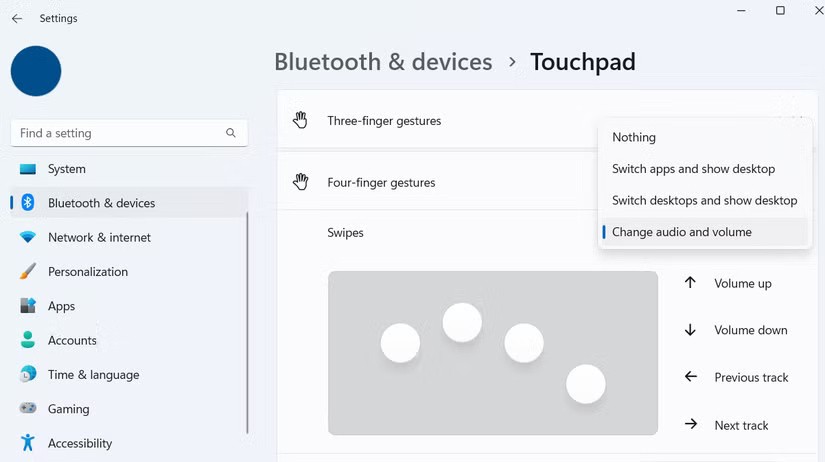Image resolution: width=825 pixels, height=462 pixels.
Task: Select Nothing from the swipes dropdown
Action: pyautogui.click(x=634, y=137)
